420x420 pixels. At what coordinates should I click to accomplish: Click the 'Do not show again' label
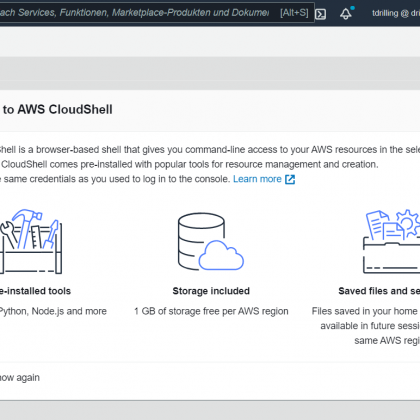click(x=20, y=378)
